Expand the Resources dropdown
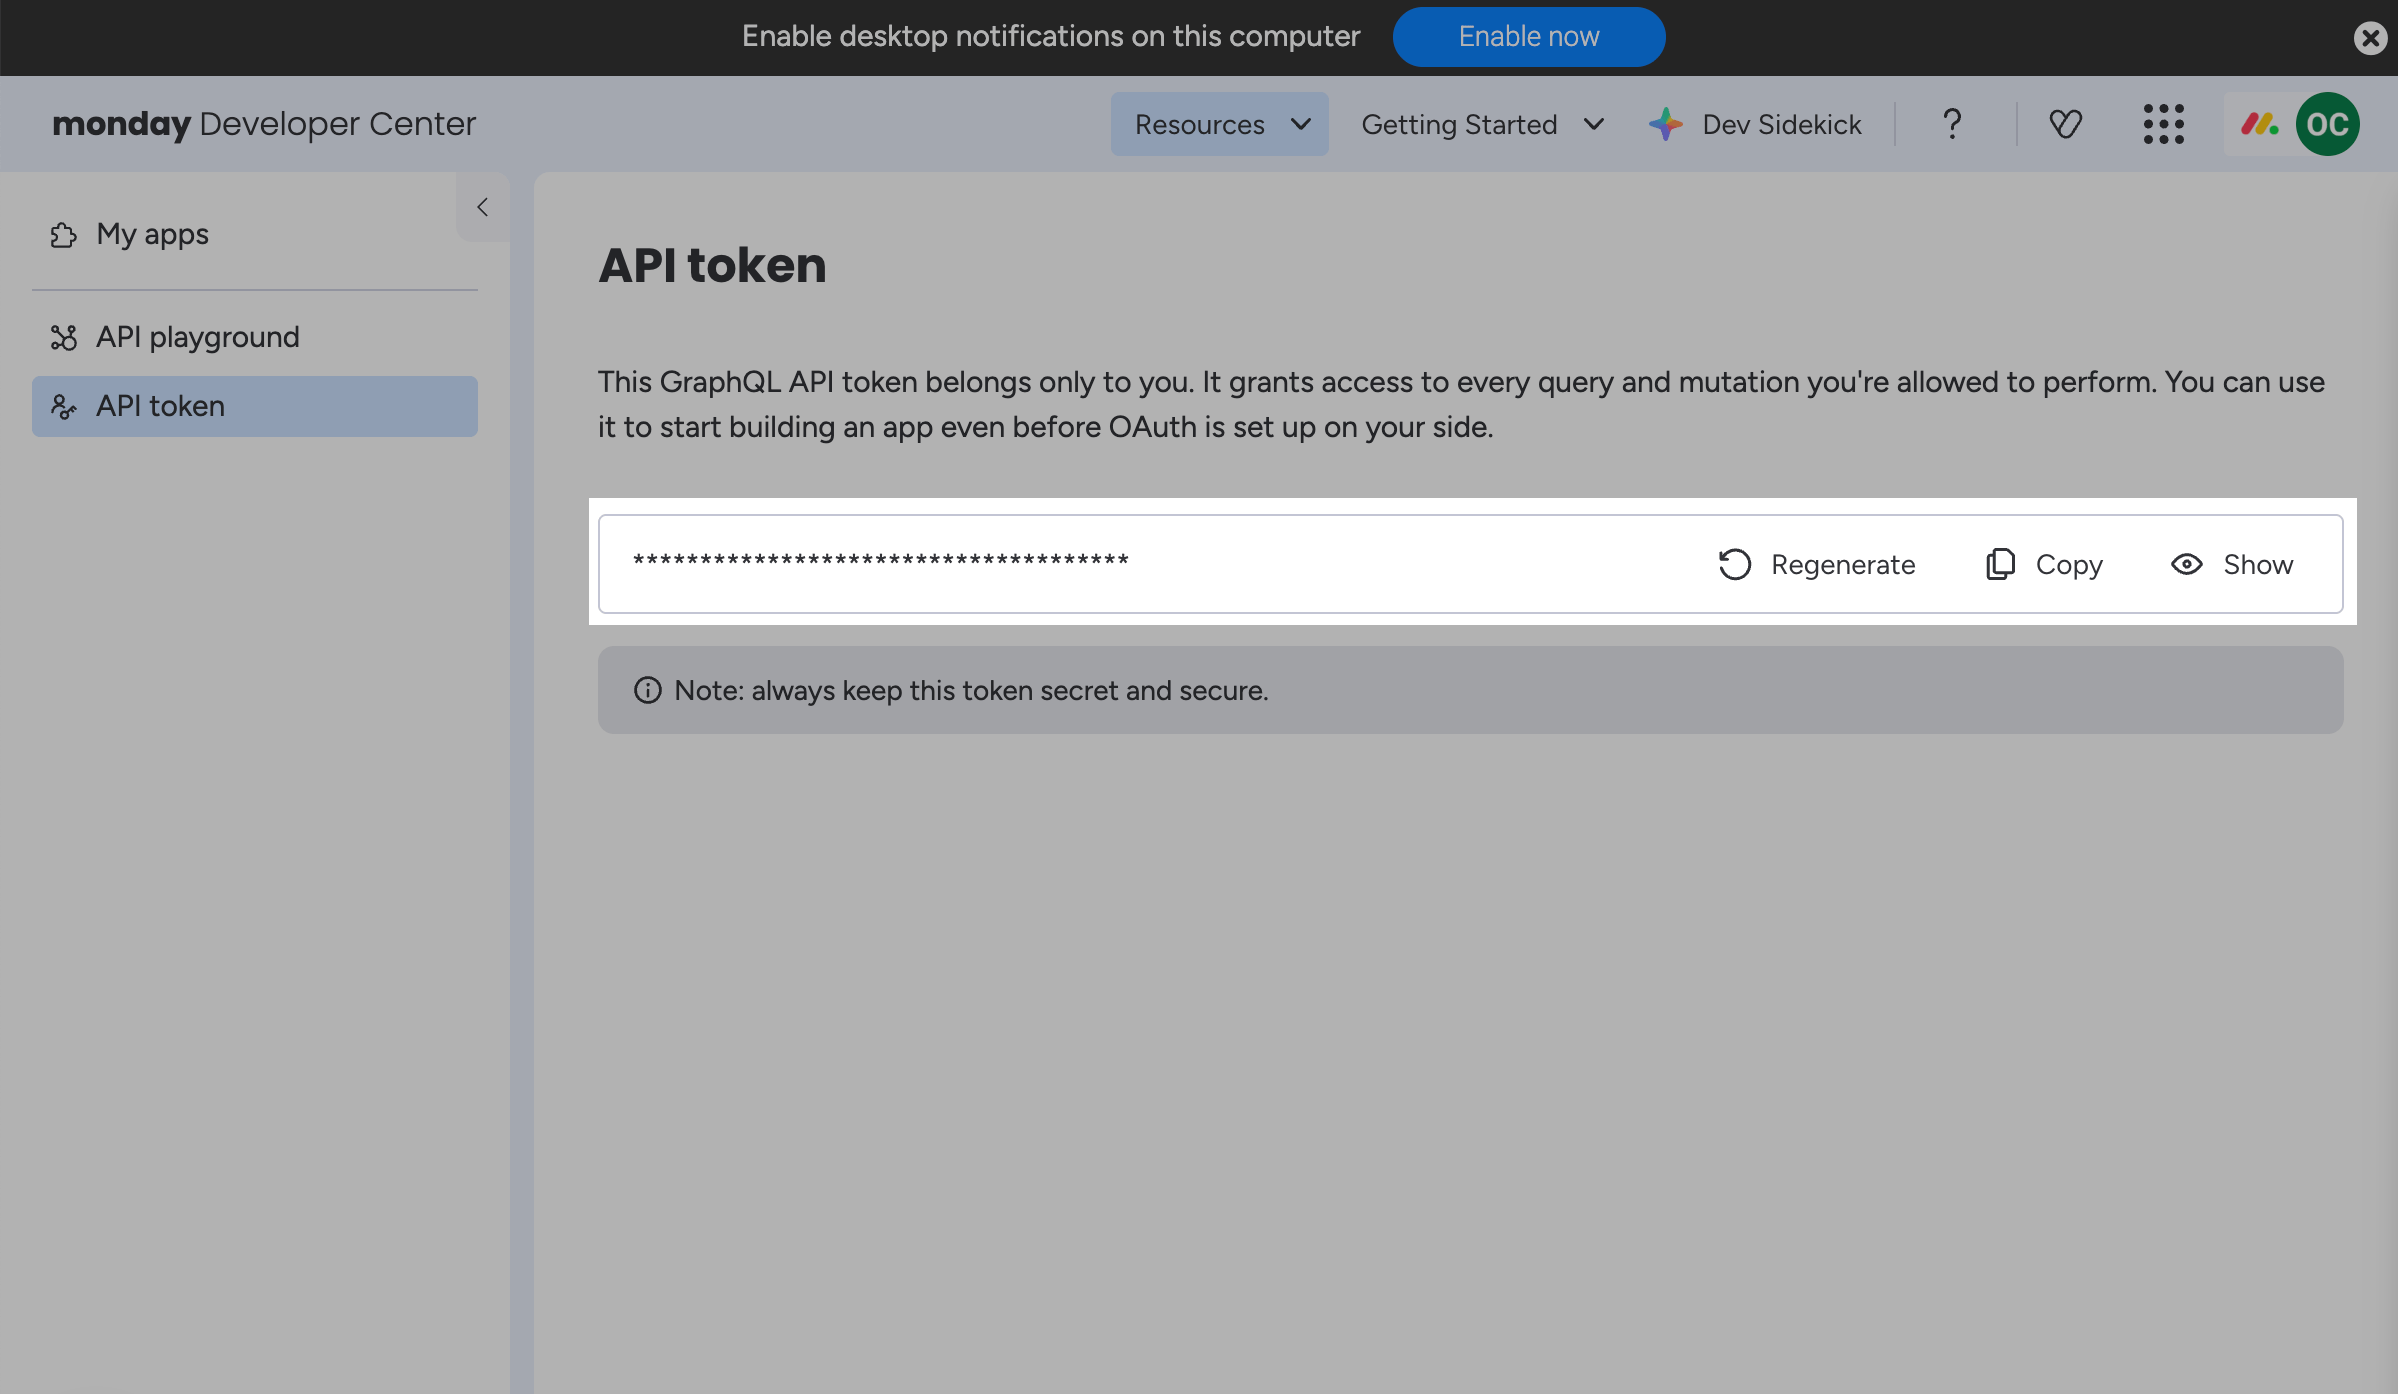Screen dimensions: 2398x1394 click(x=1219, y=124)
